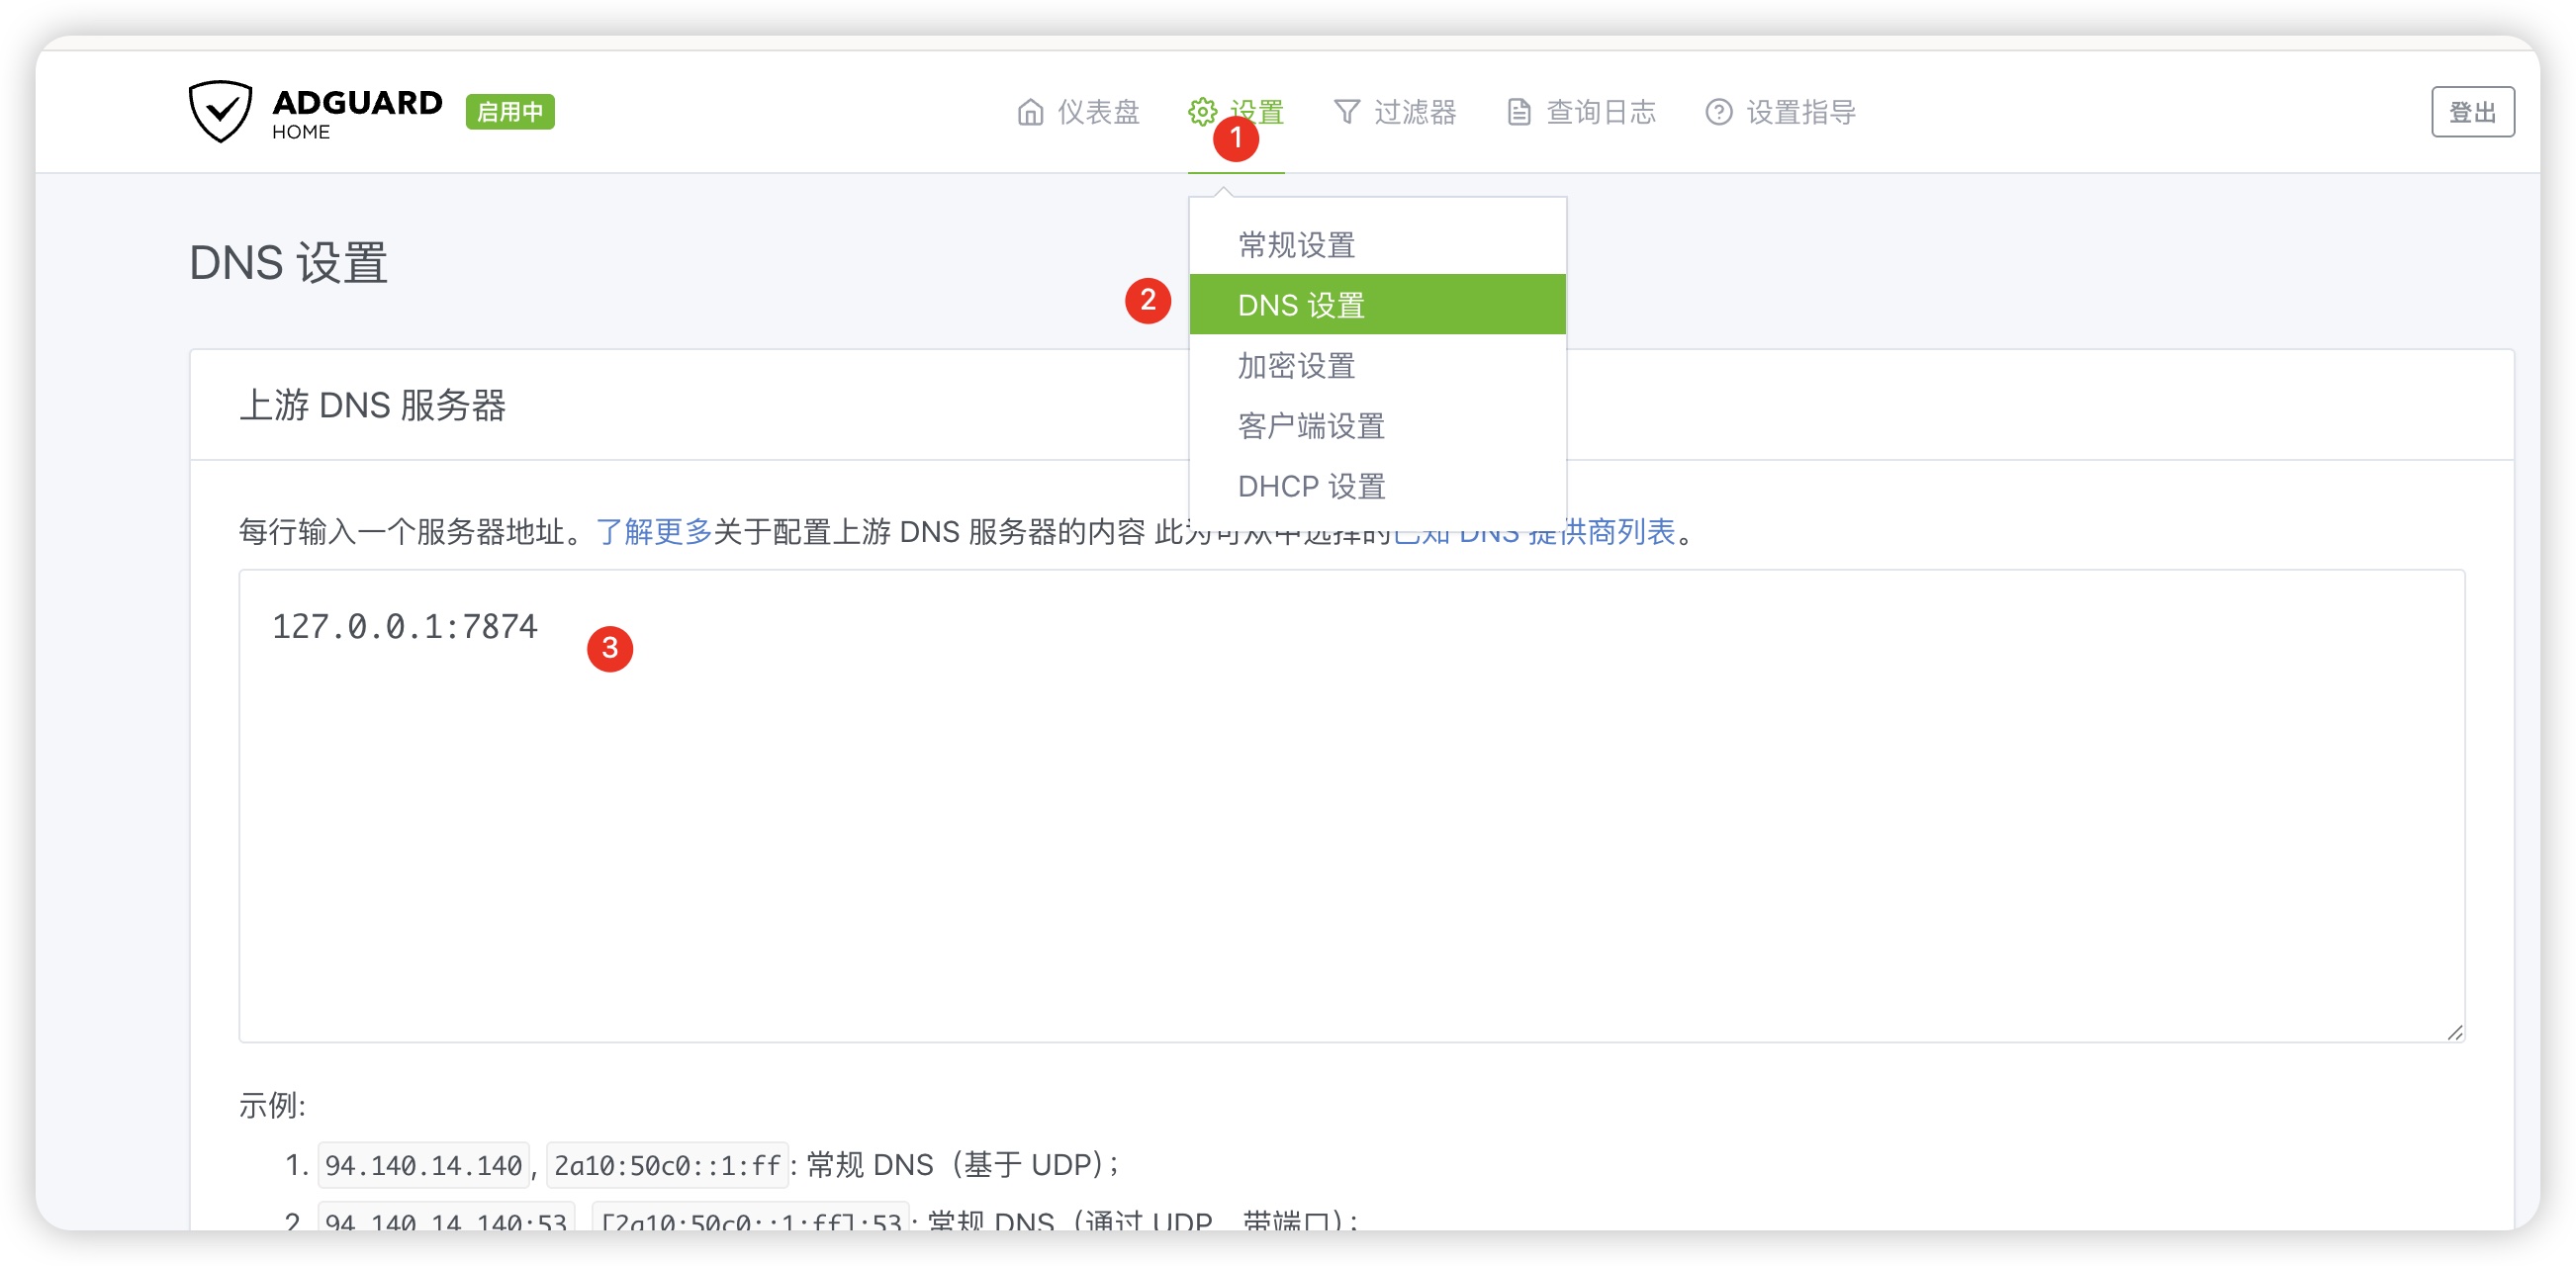Click the 启用中 status badge
Screen dimensions: 2576x1266
click(510, 112)
